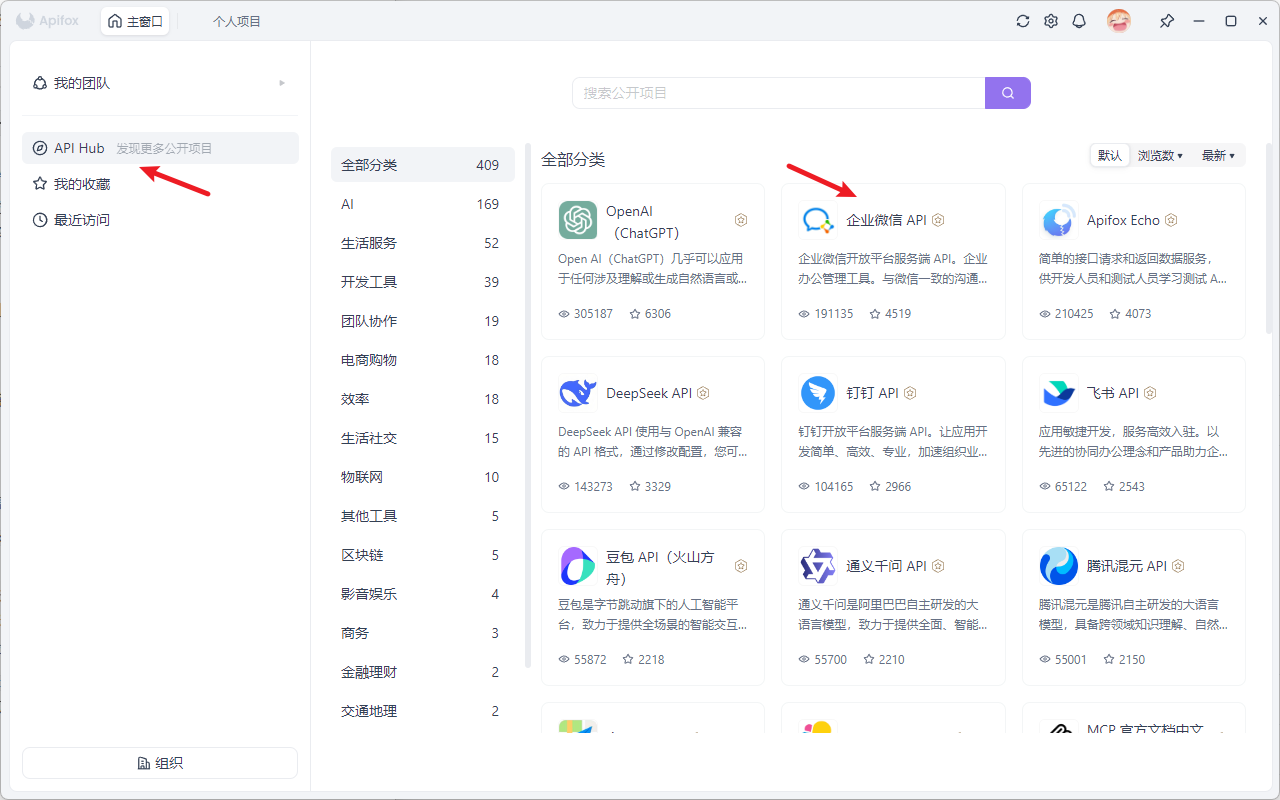1280x800 pixels.
Task: Click the category list vertical scrollbar
Action: pos(528,400)
